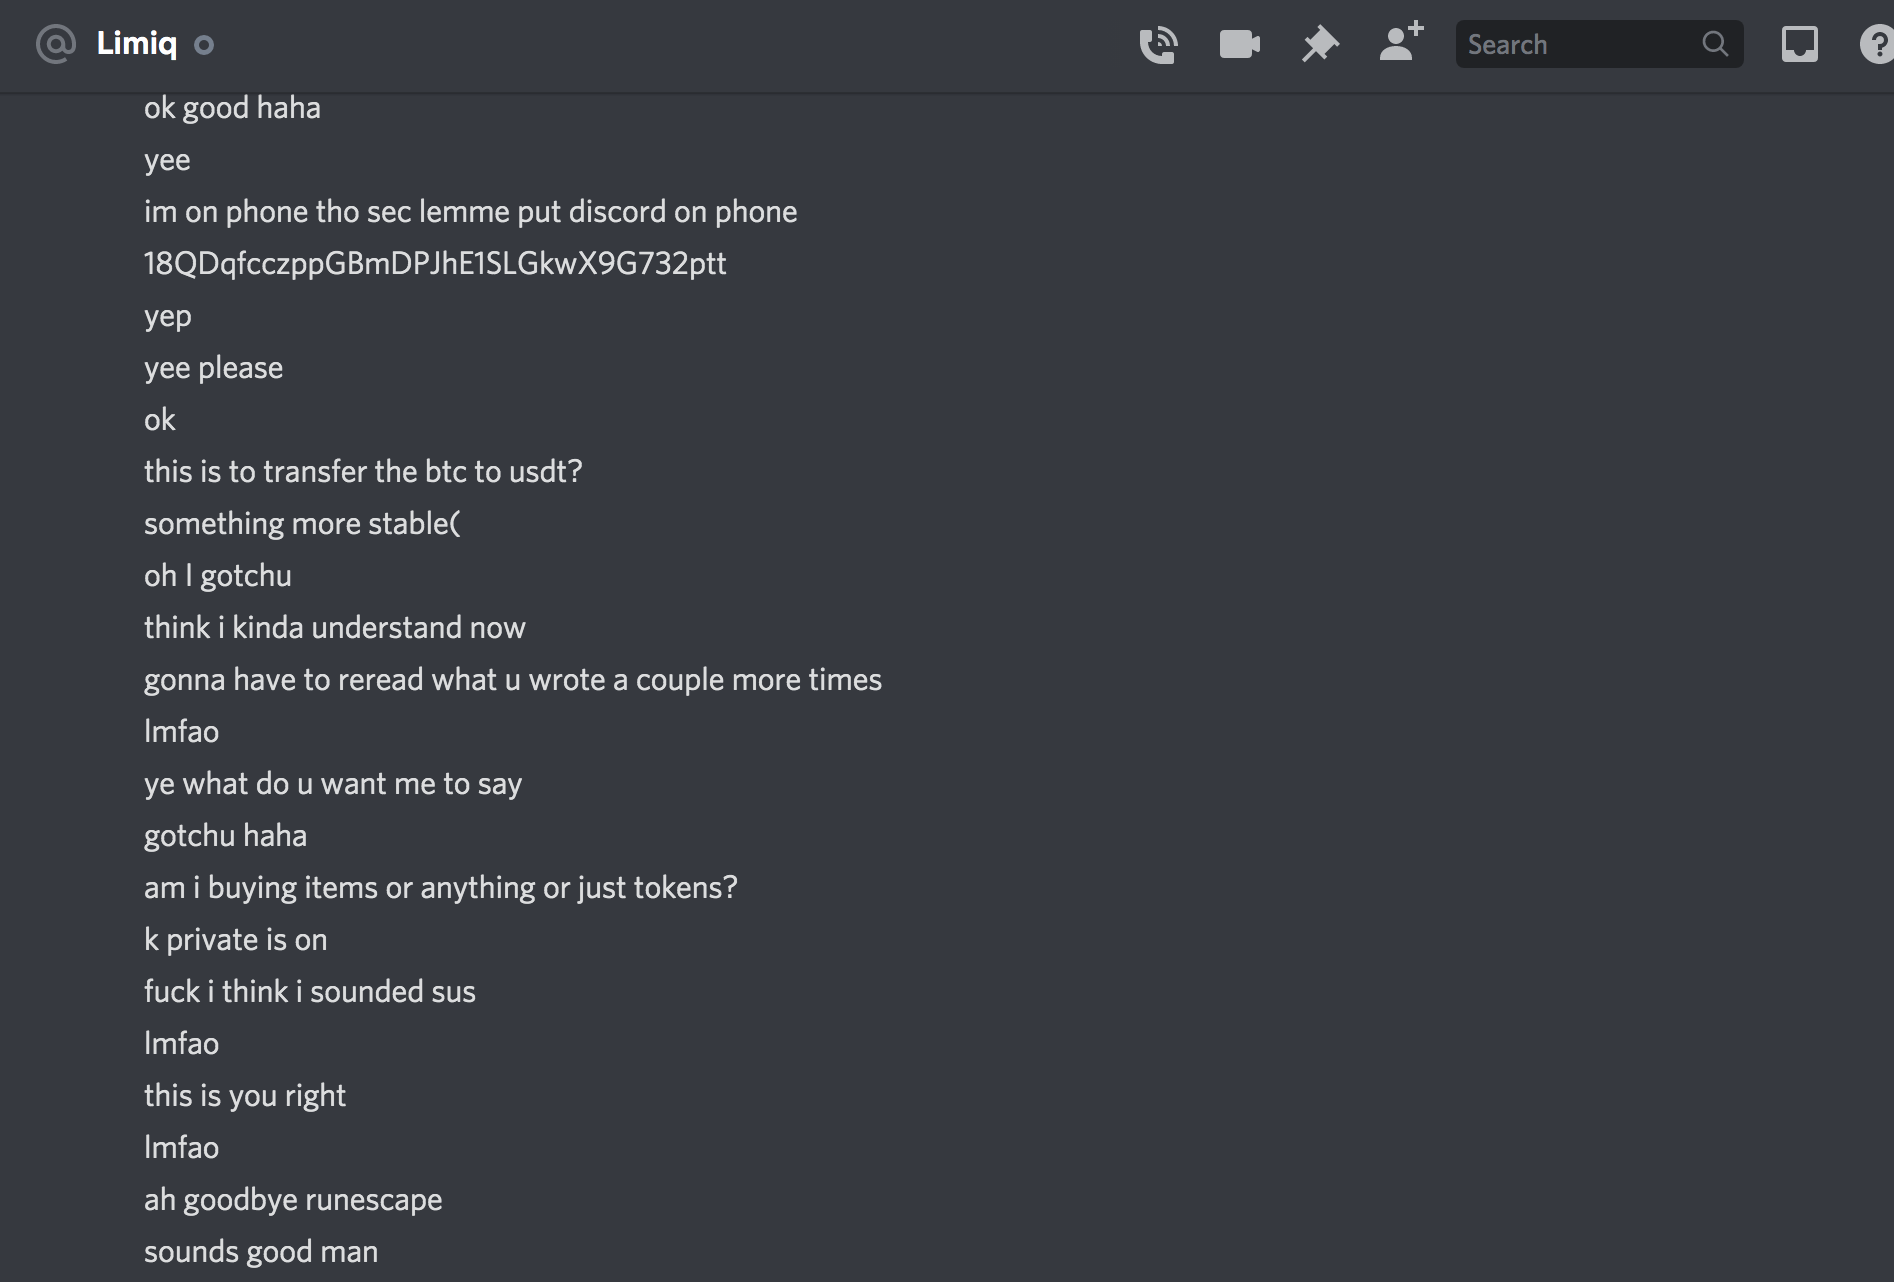Click the "ah goodbye runescape" message
The image size is (1894, 1282).
pyautogui.click(x=293, y=1200)
